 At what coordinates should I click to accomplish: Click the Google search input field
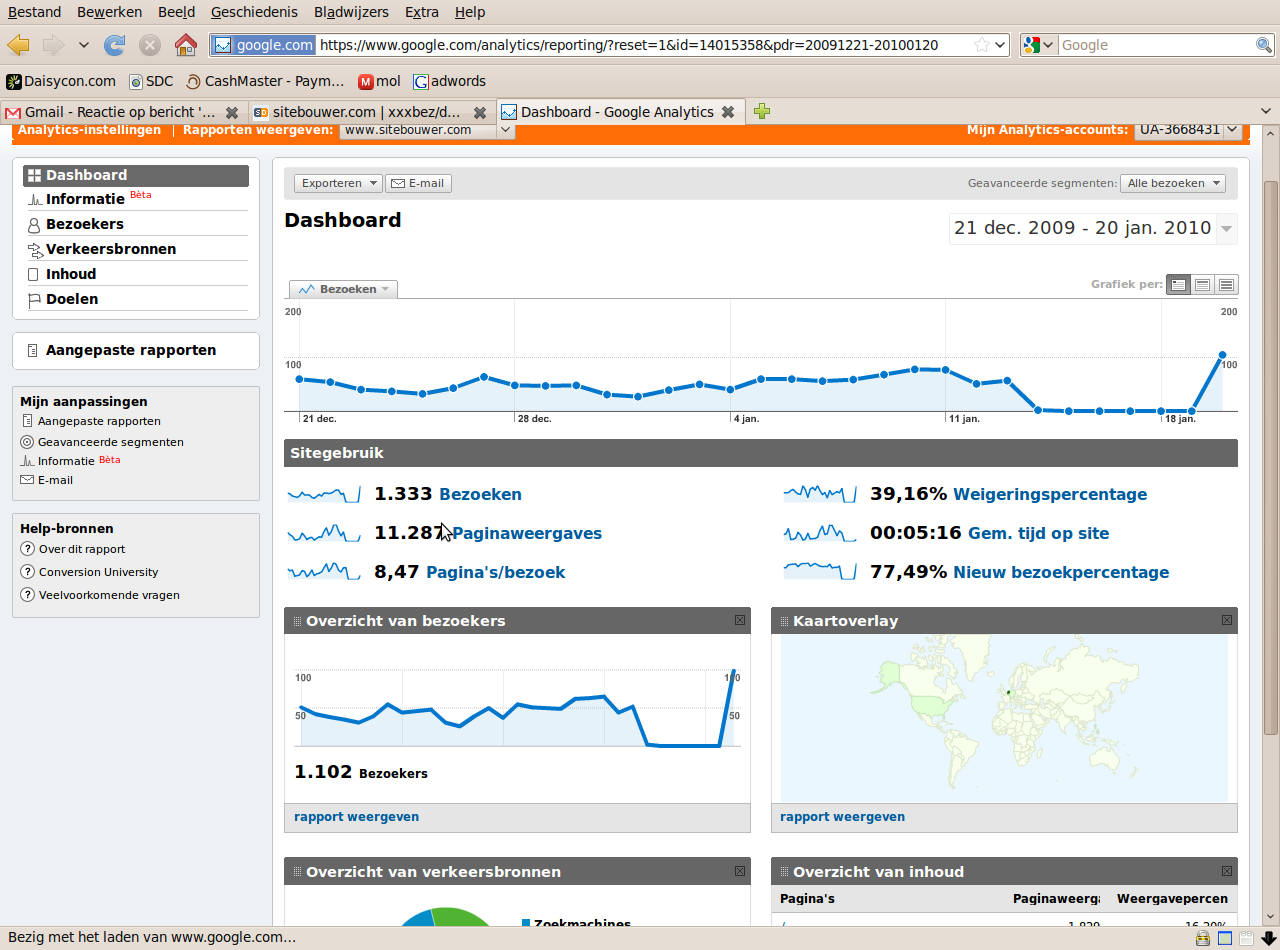point(1156,45)
